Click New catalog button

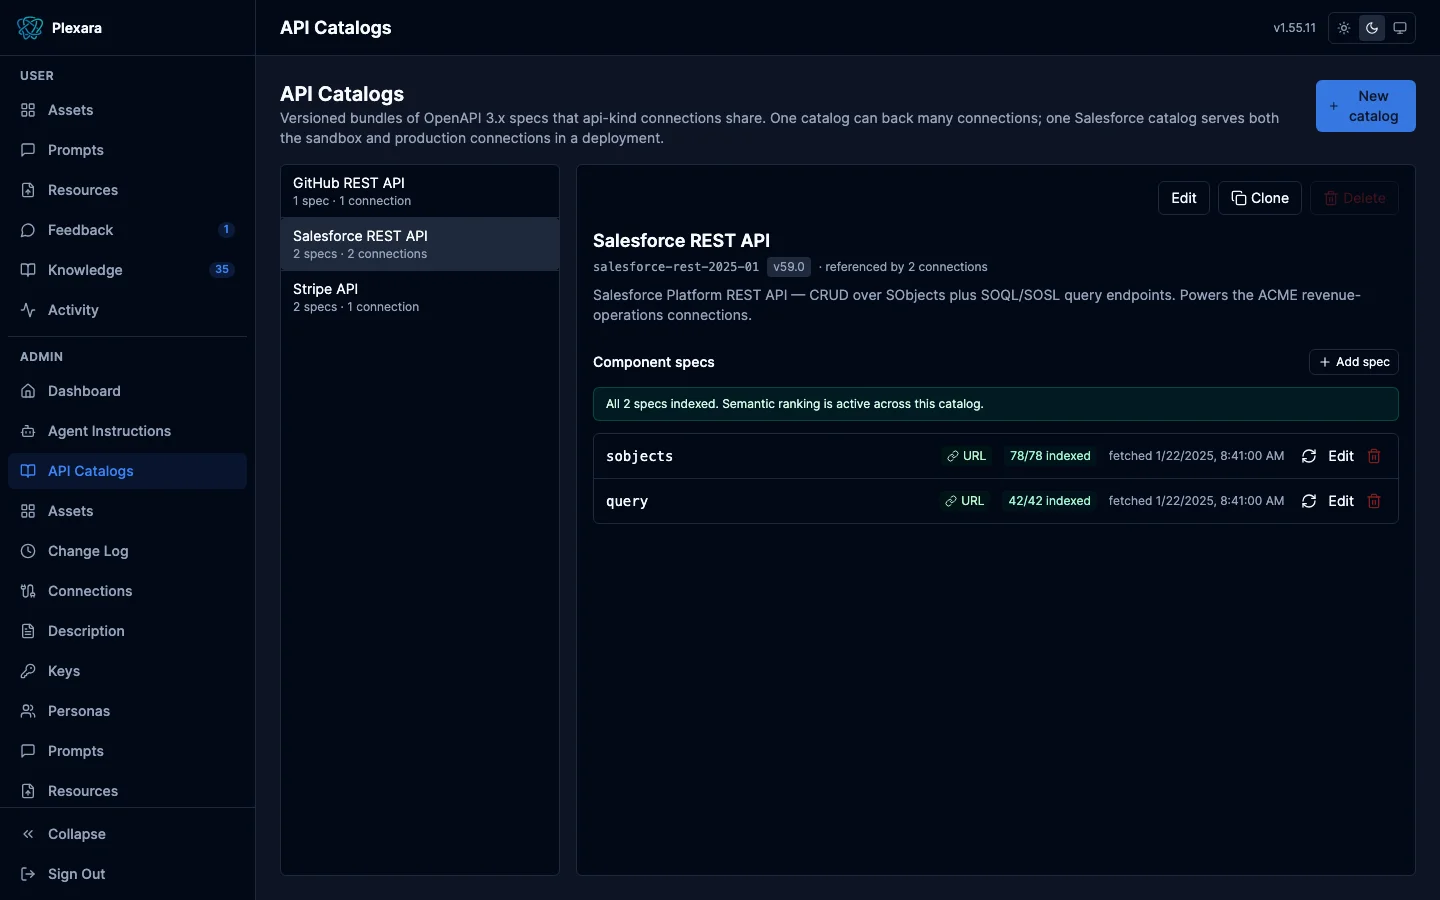click(1365, 106)
